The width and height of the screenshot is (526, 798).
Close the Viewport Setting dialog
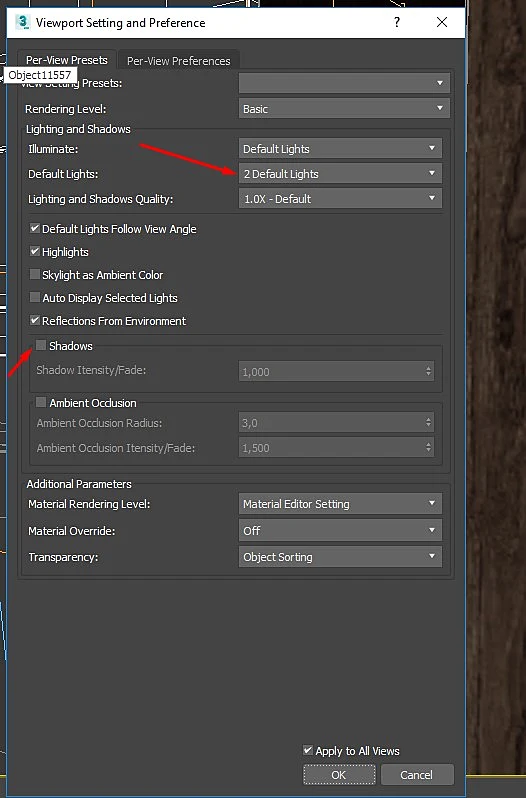click(x=442, y=22)
